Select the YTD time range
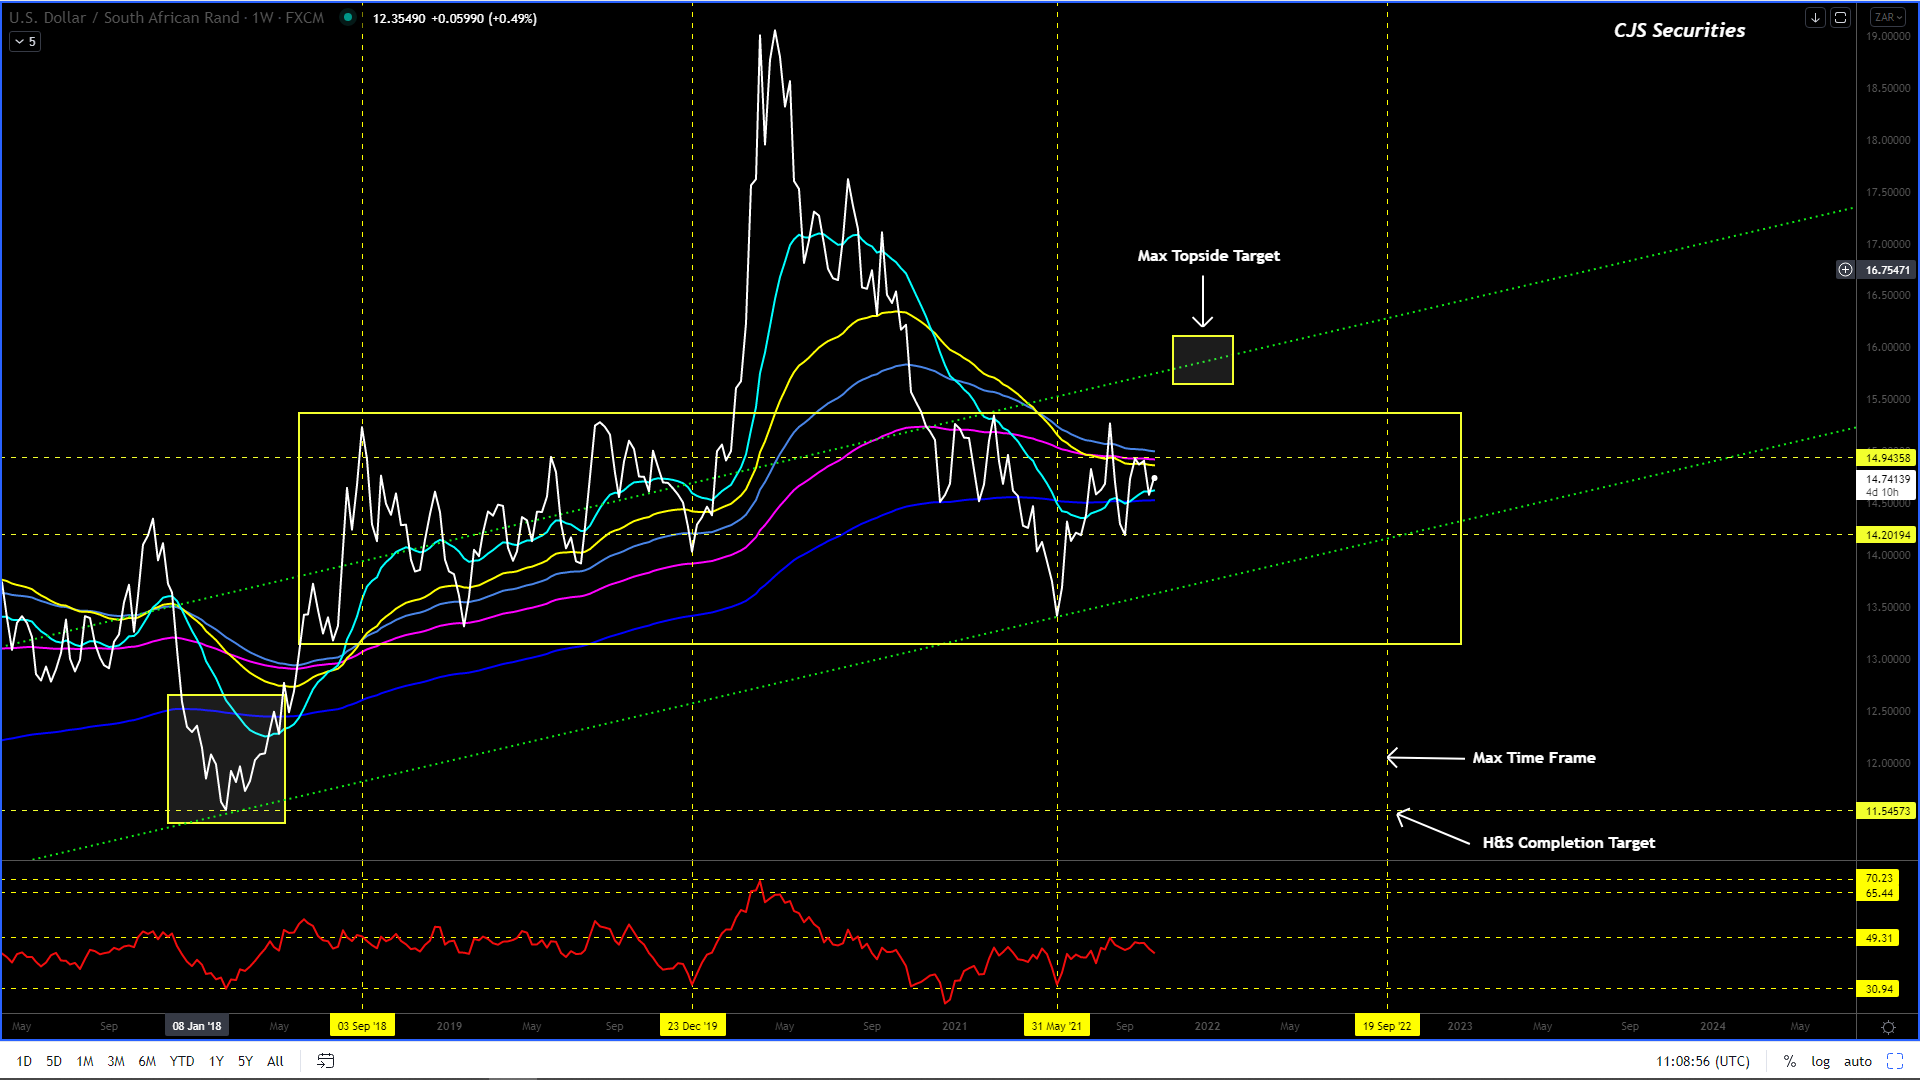The image size is (1920, 1080). (x=182, y=1061)
